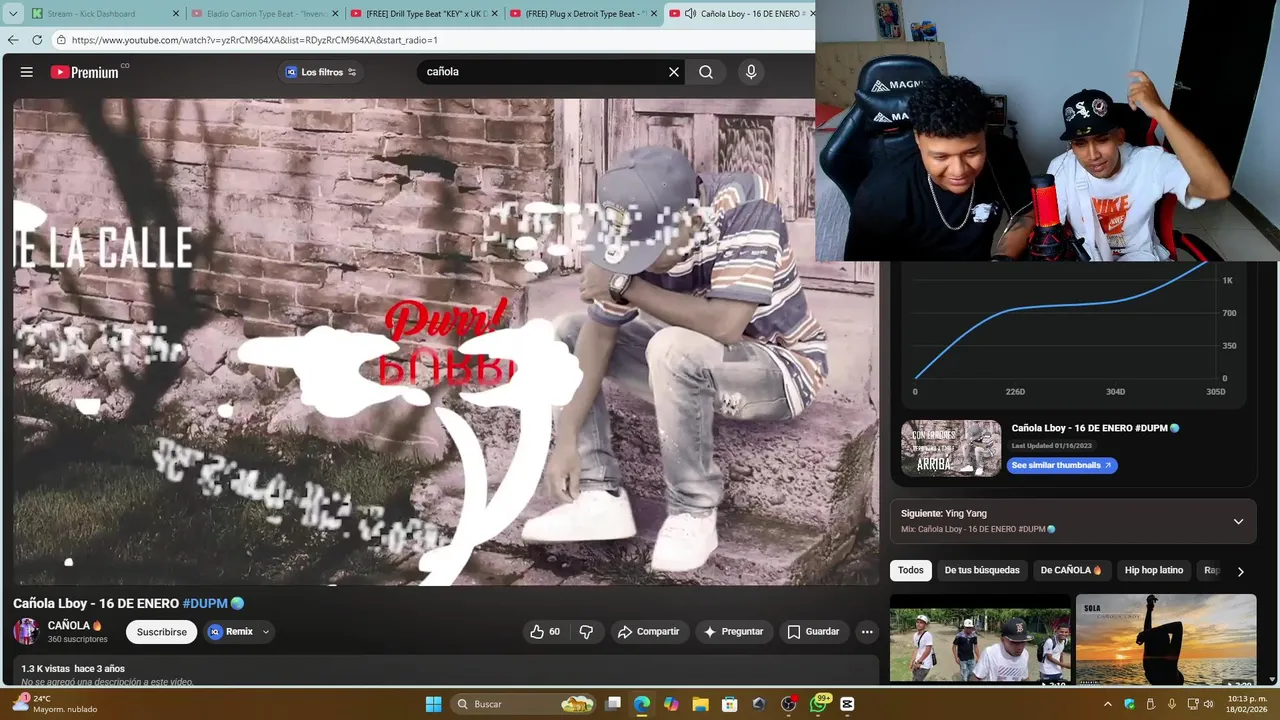
Task: Click the video player area
Action: tap(446, 342)
